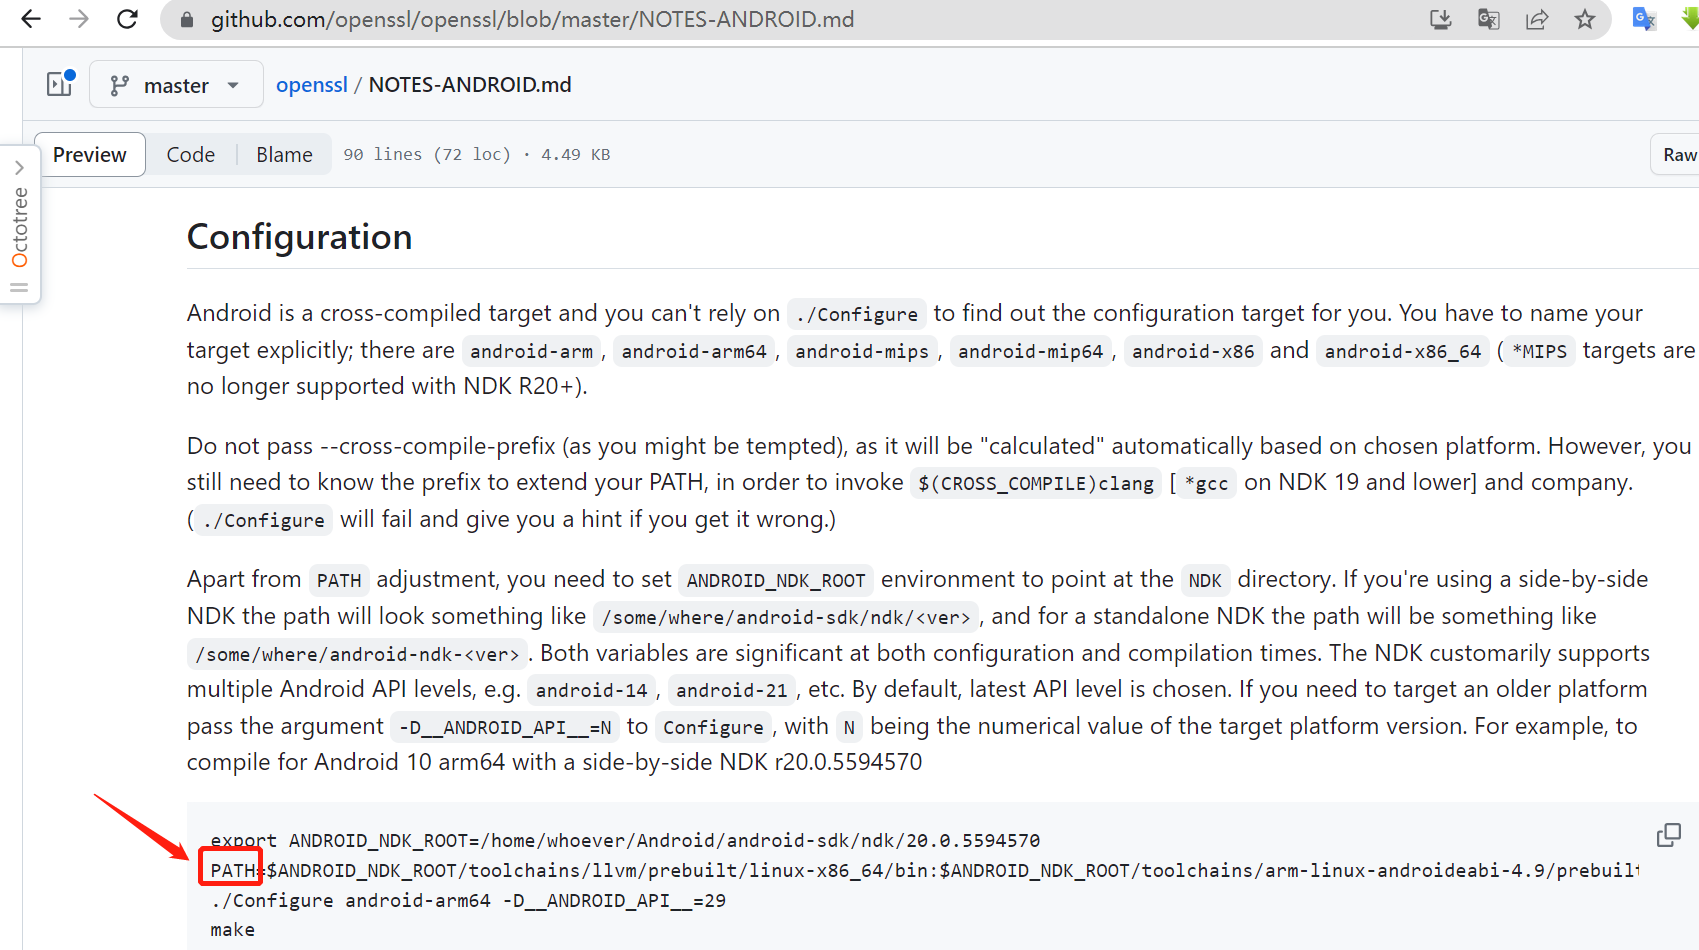Click the '90 lines (72 loc)' file info
Image resolution: width=1699 pixels, height=950 pixels.
427,155
